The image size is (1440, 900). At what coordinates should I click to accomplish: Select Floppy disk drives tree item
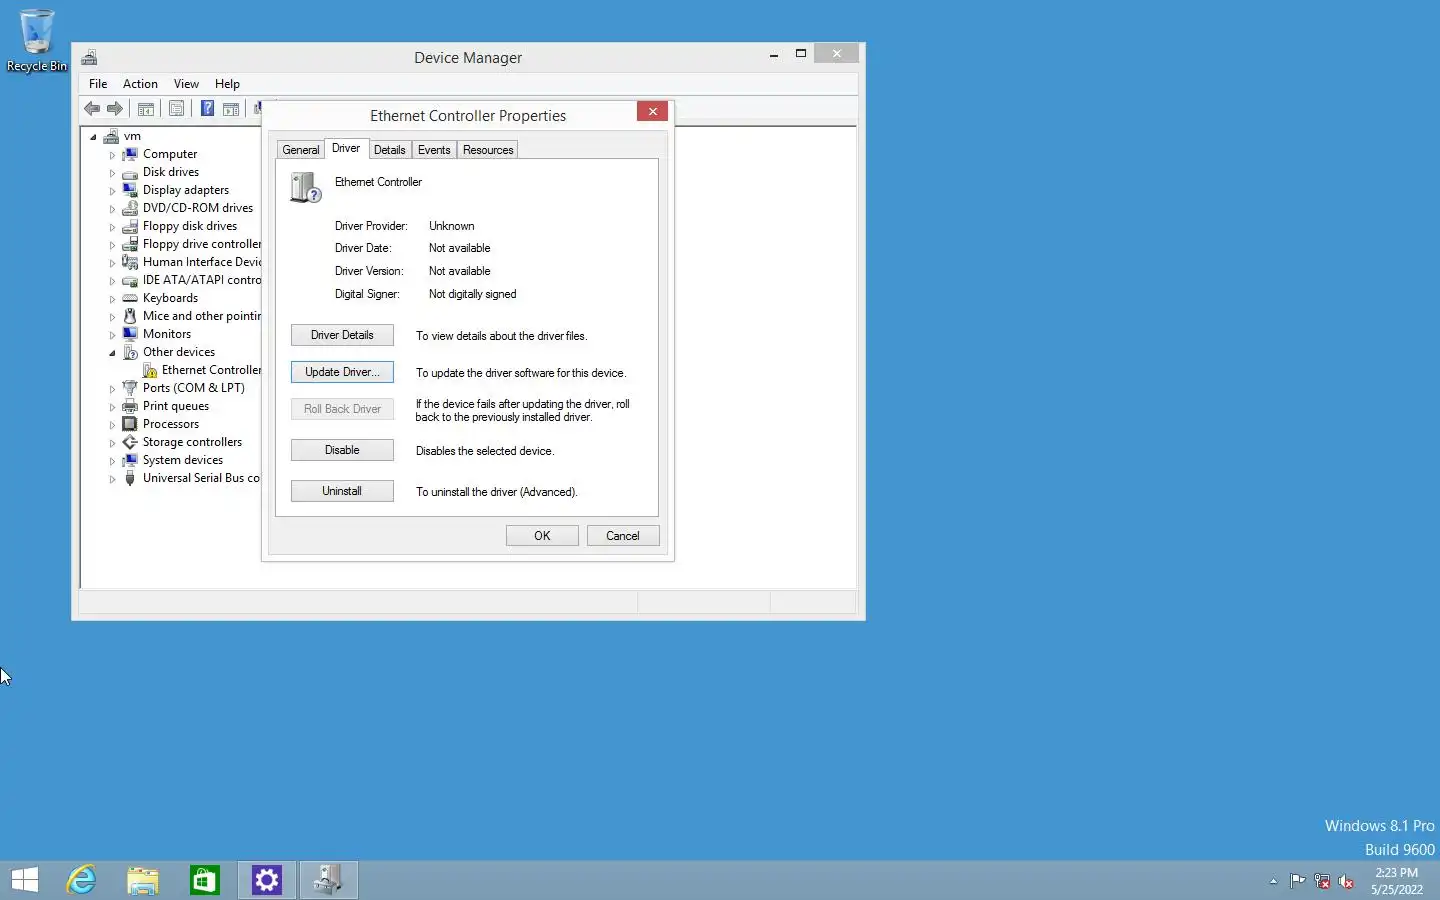(190, 226)
